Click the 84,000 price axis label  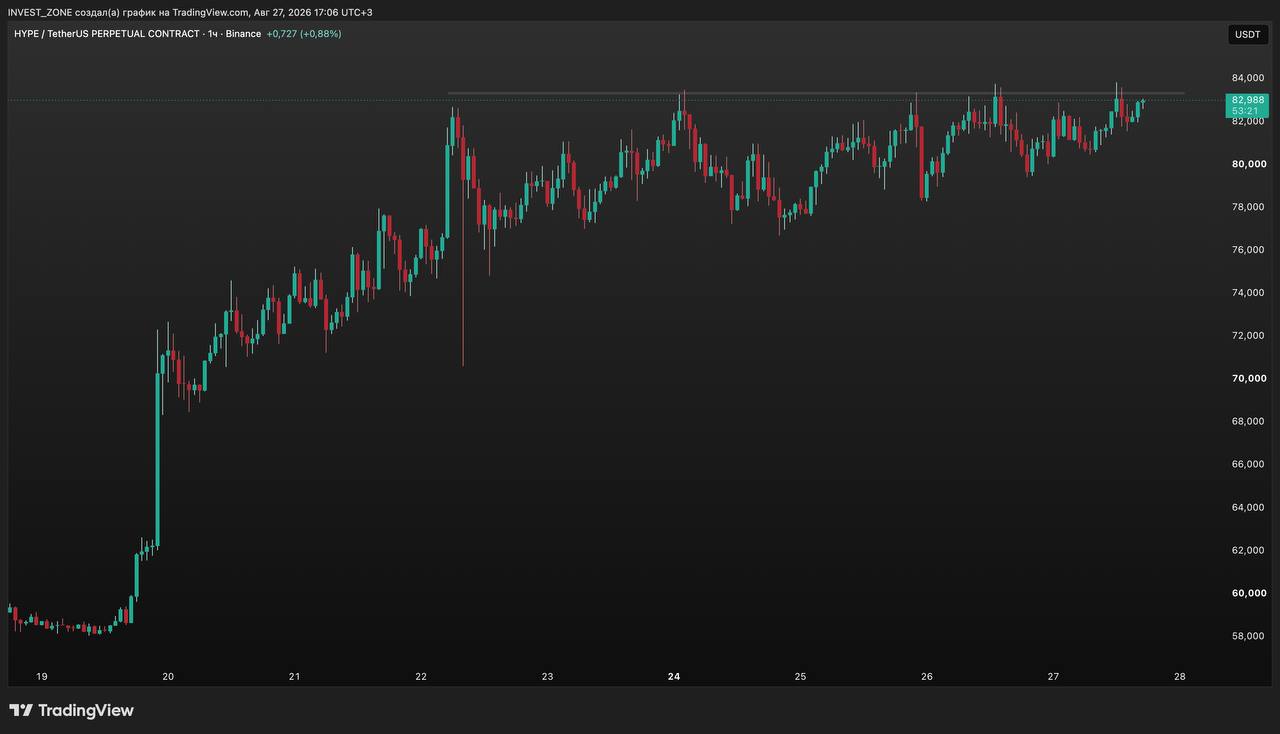coord(1249,78)
